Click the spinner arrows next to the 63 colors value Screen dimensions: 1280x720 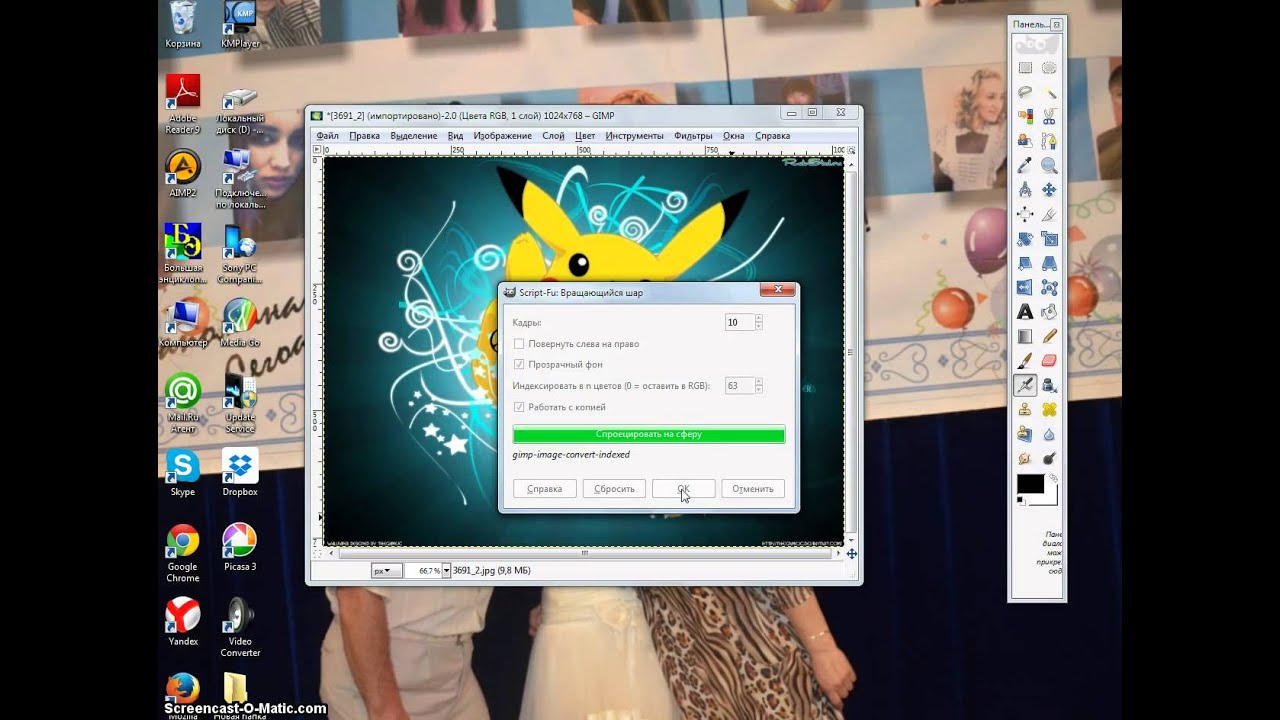click(x=759, y=386)
